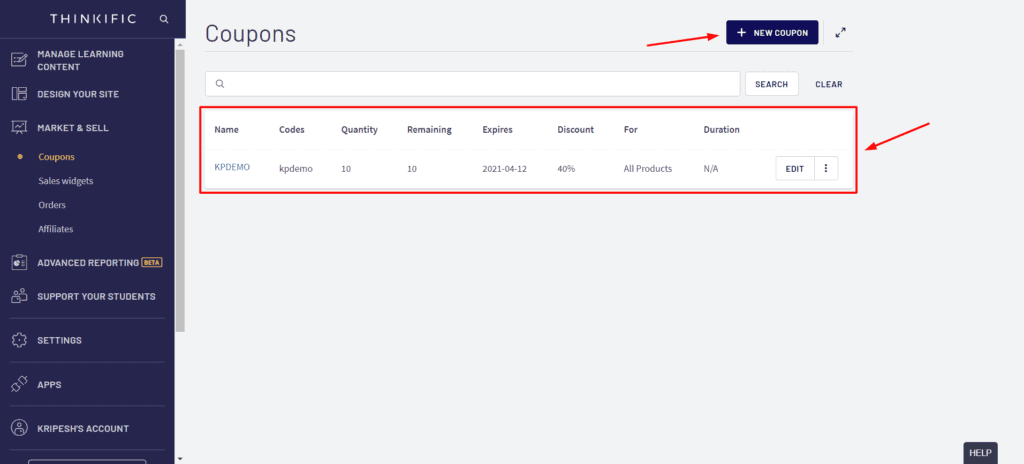Click the Apps plug icon

pos(19,384)
